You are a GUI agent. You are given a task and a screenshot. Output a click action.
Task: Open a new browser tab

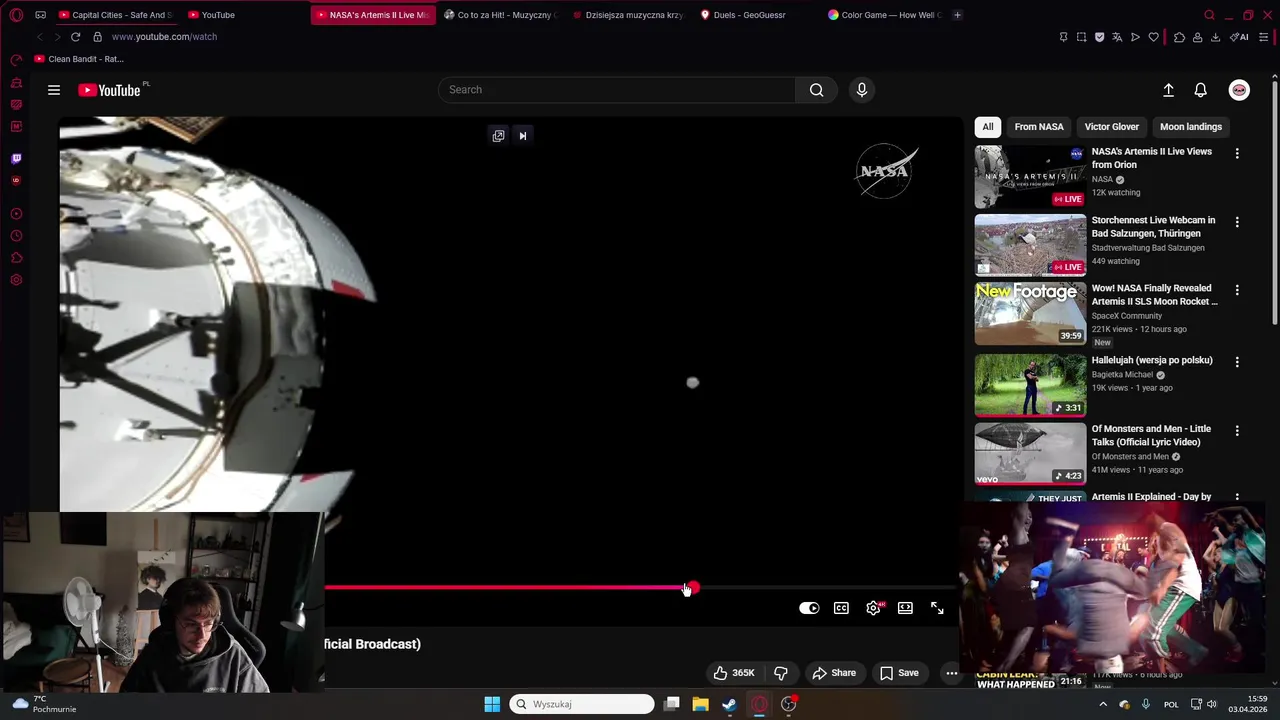(957, 15)
